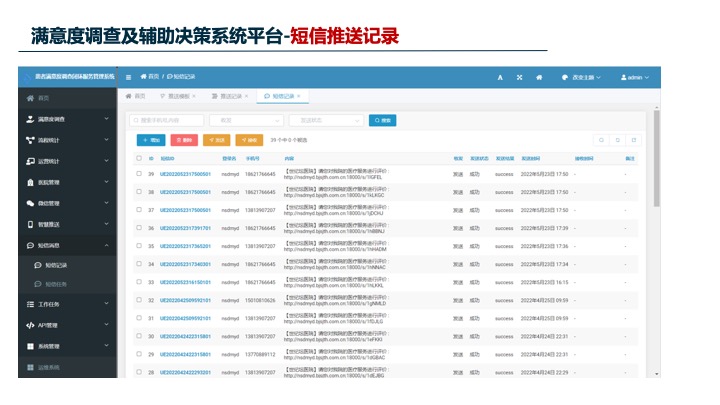Switch to the 首页 tab in tab bar
Screen dimensions: 720x405
(x=135, y=96)
